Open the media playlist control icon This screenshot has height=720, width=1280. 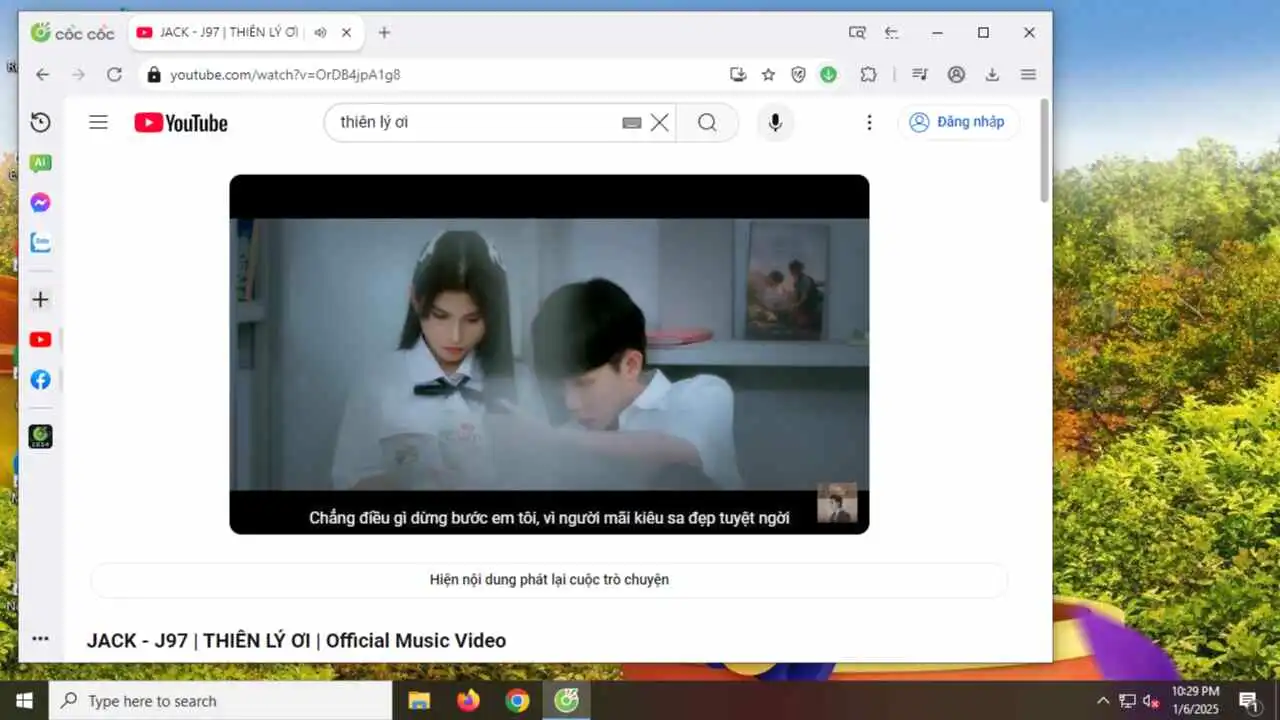click(921, 74)
